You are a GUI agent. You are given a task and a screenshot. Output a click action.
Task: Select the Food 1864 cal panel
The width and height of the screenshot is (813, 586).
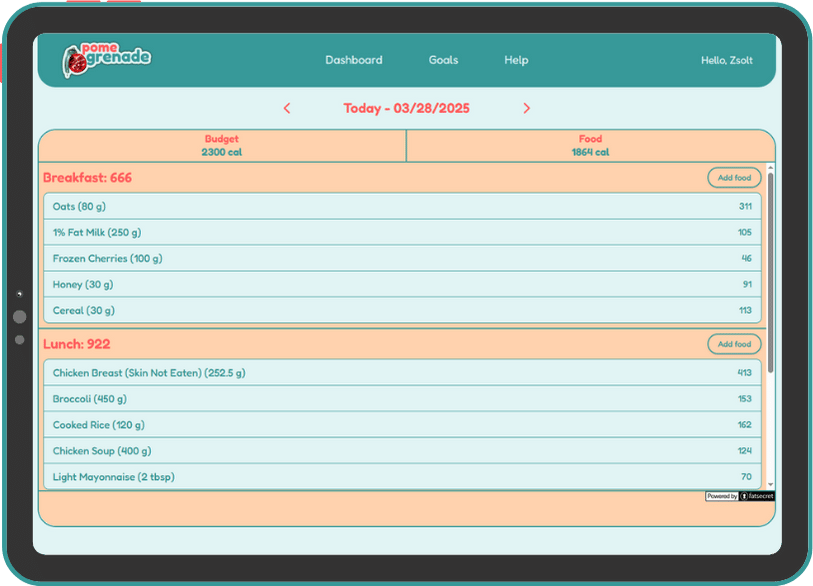pos(591,146)
